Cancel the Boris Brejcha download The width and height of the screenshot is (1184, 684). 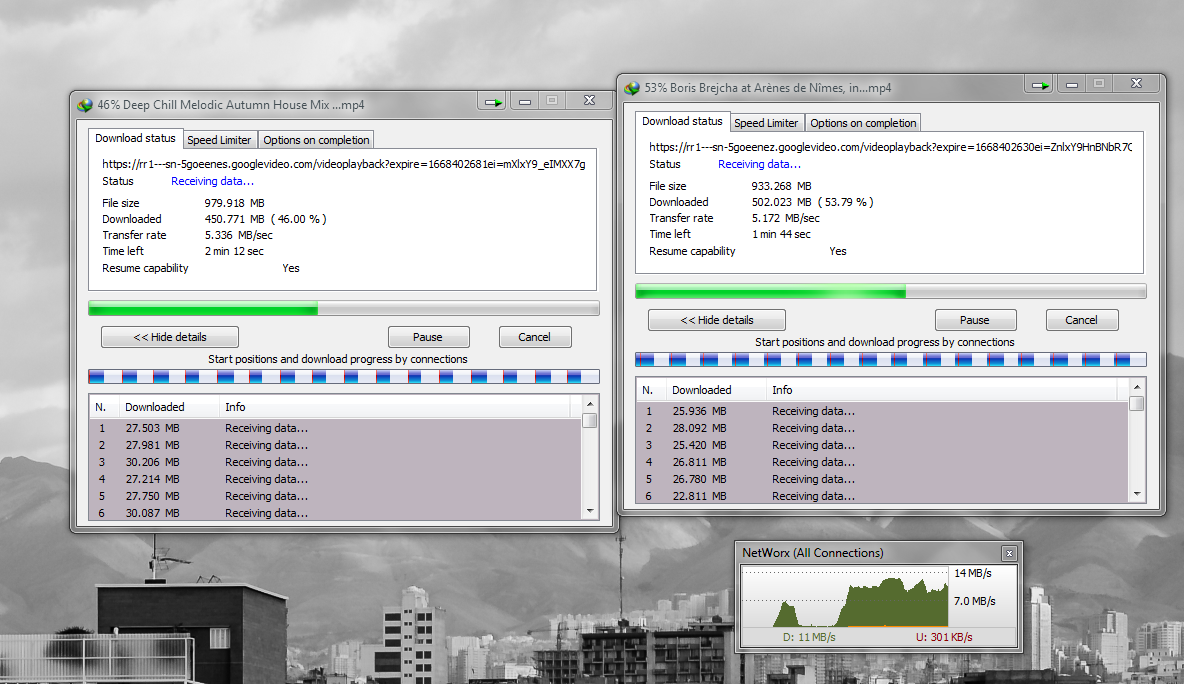1081,320
